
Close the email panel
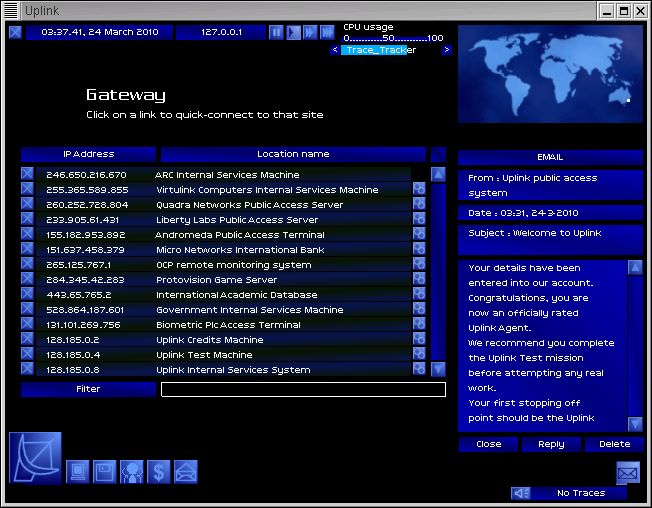click(x=489, y=444)
